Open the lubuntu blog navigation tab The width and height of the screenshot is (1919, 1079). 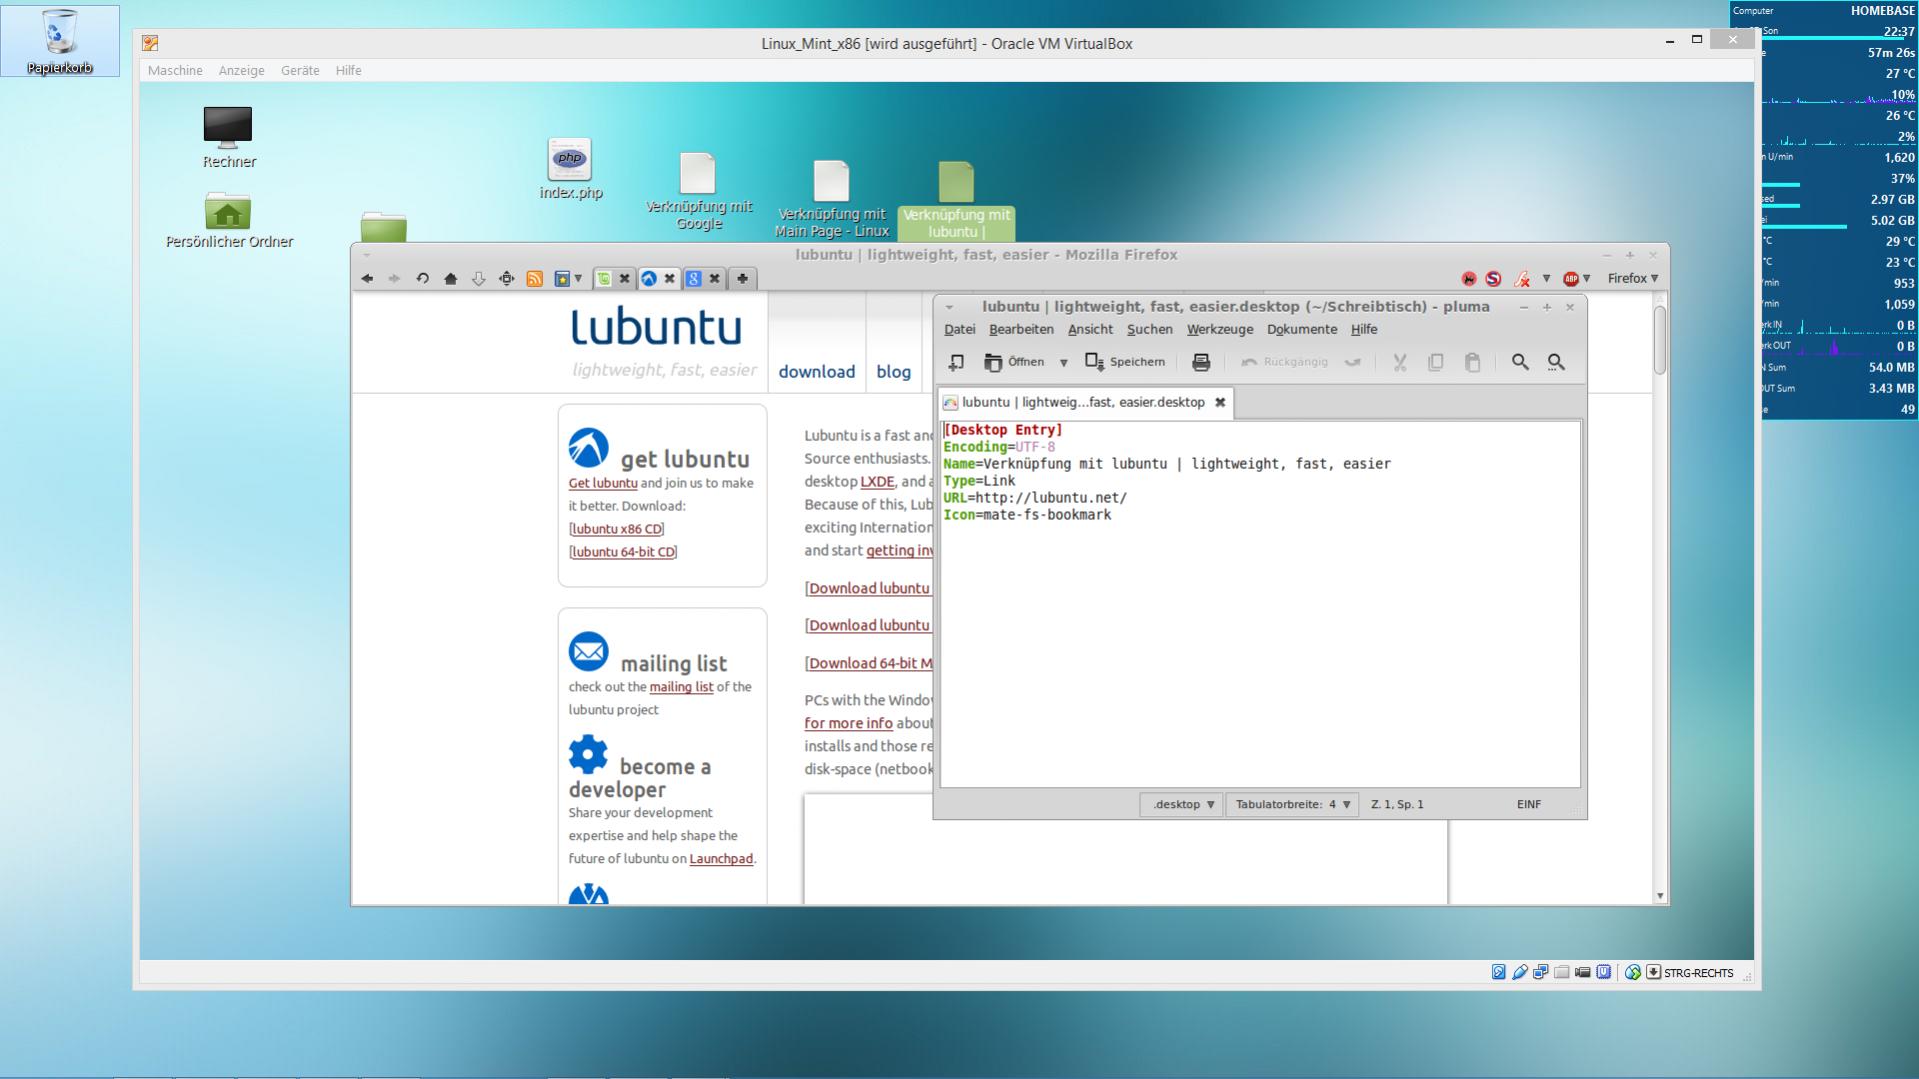(x=893, y=371)
